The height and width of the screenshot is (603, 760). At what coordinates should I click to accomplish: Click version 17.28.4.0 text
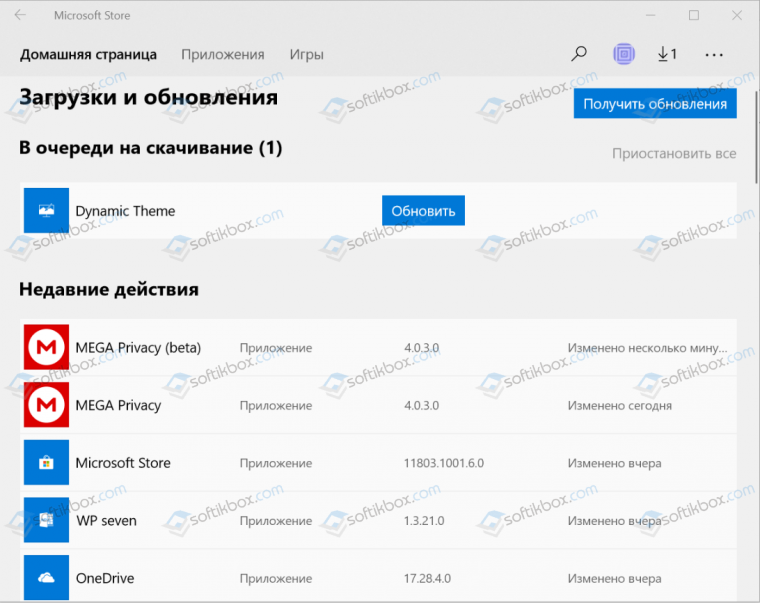point(428,578)
